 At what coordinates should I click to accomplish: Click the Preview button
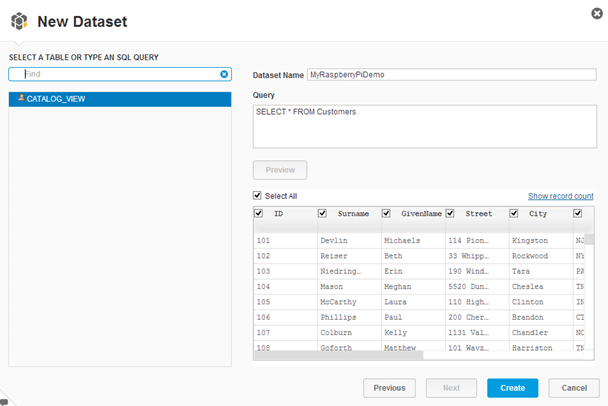pos(280,170)
